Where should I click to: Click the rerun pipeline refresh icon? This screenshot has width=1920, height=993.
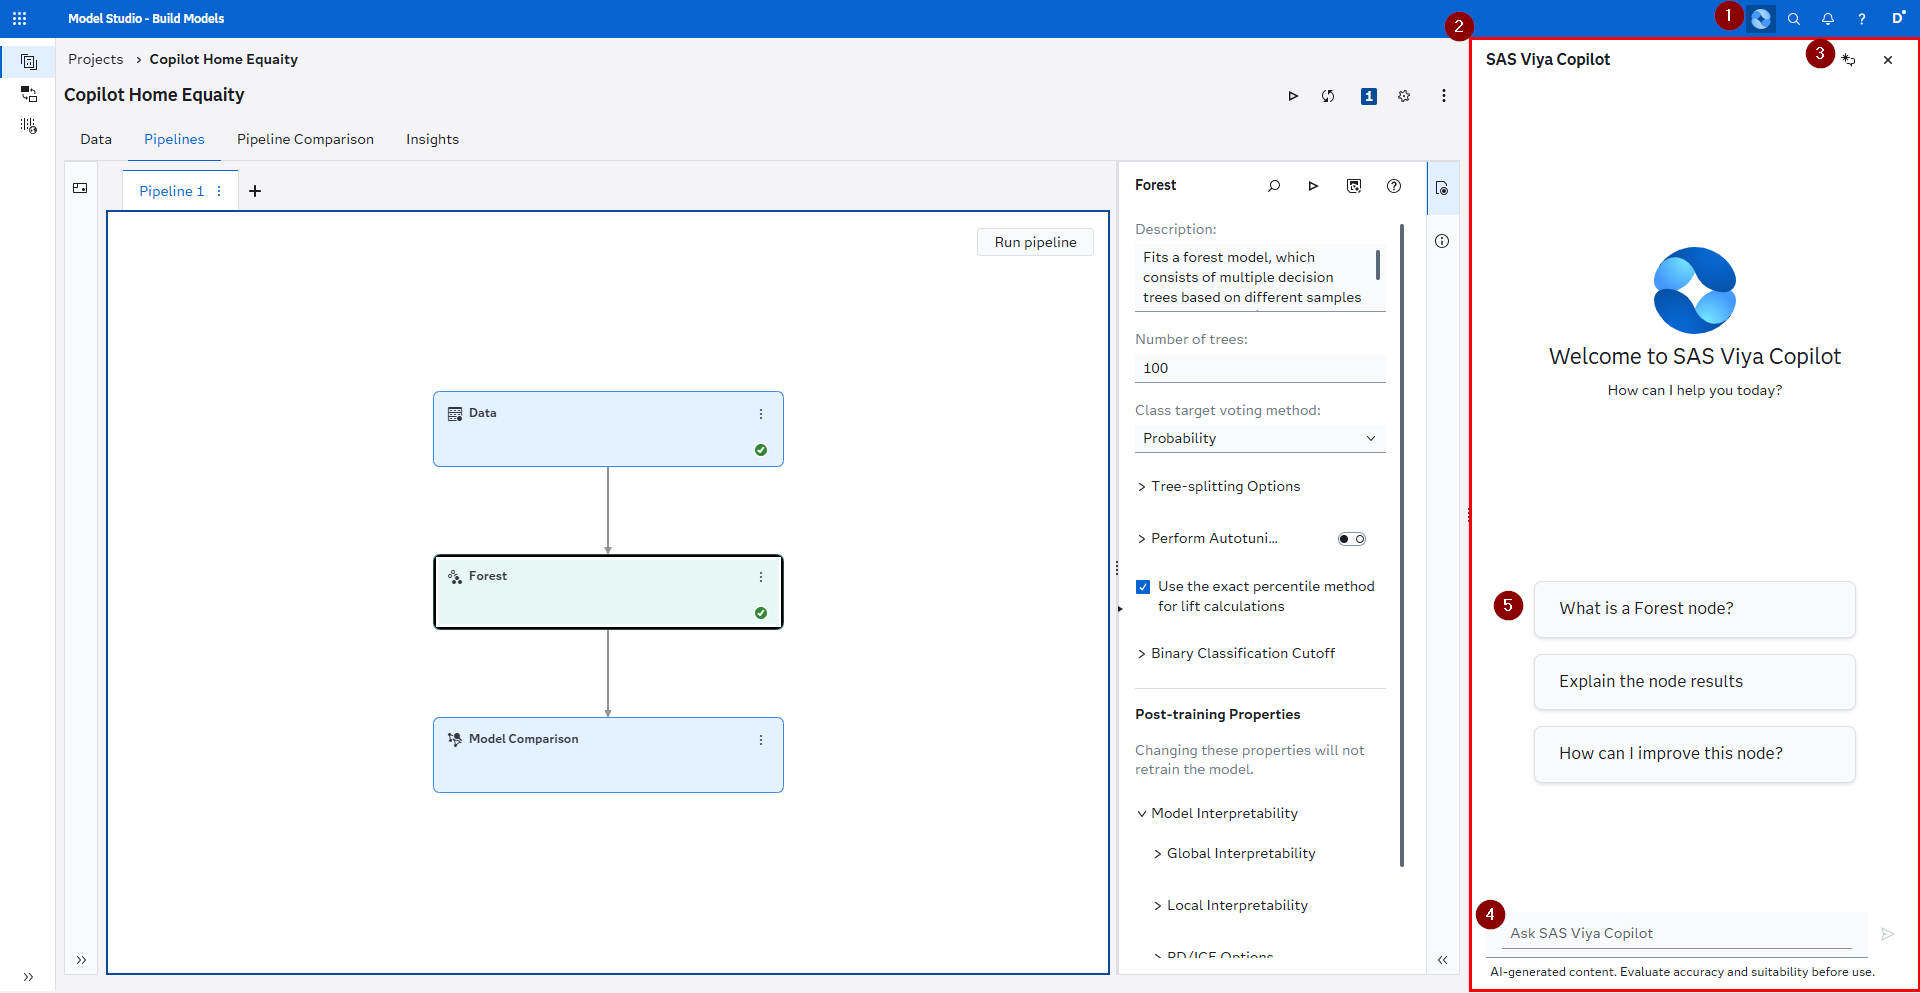coord(1328,96)
